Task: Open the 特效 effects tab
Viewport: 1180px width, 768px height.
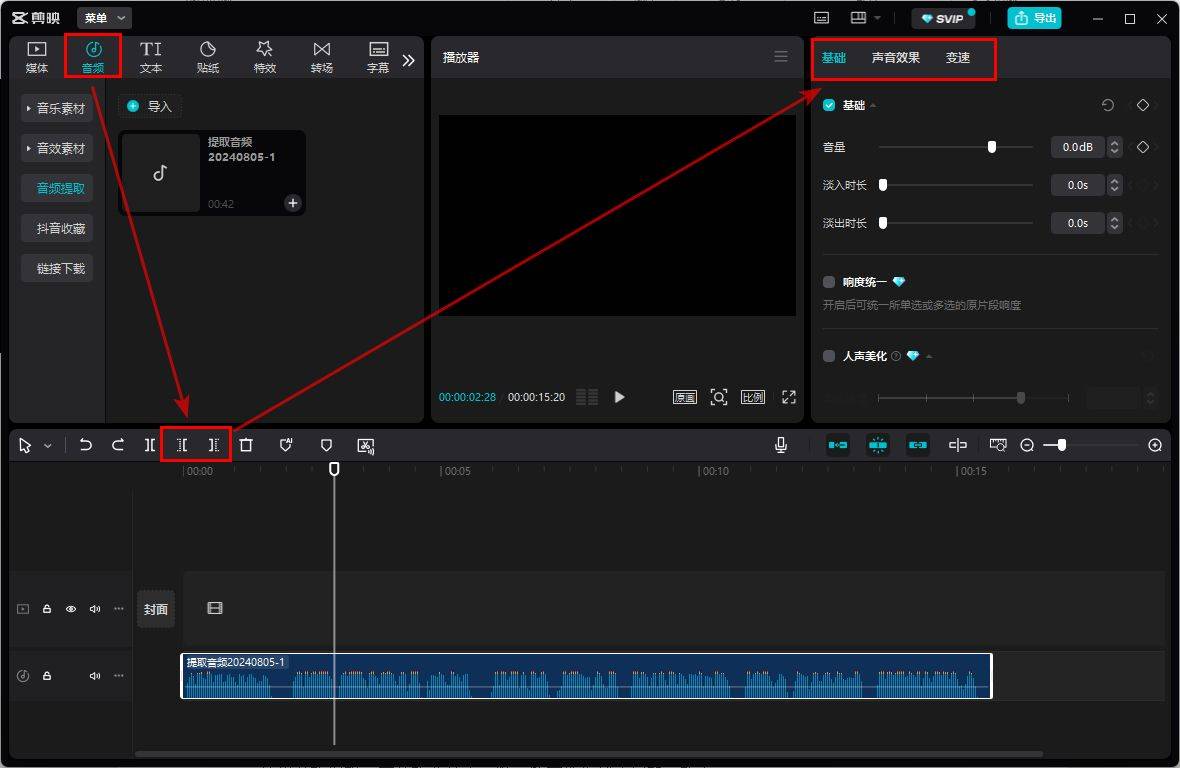Action: pos(265,57)
